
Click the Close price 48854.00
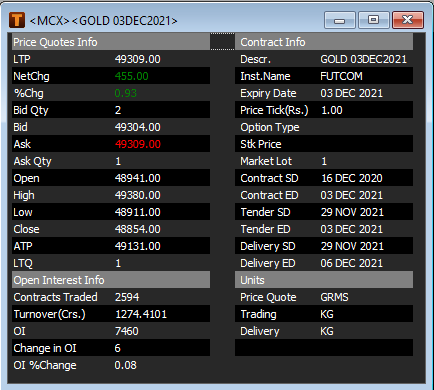tap(138, 229)
